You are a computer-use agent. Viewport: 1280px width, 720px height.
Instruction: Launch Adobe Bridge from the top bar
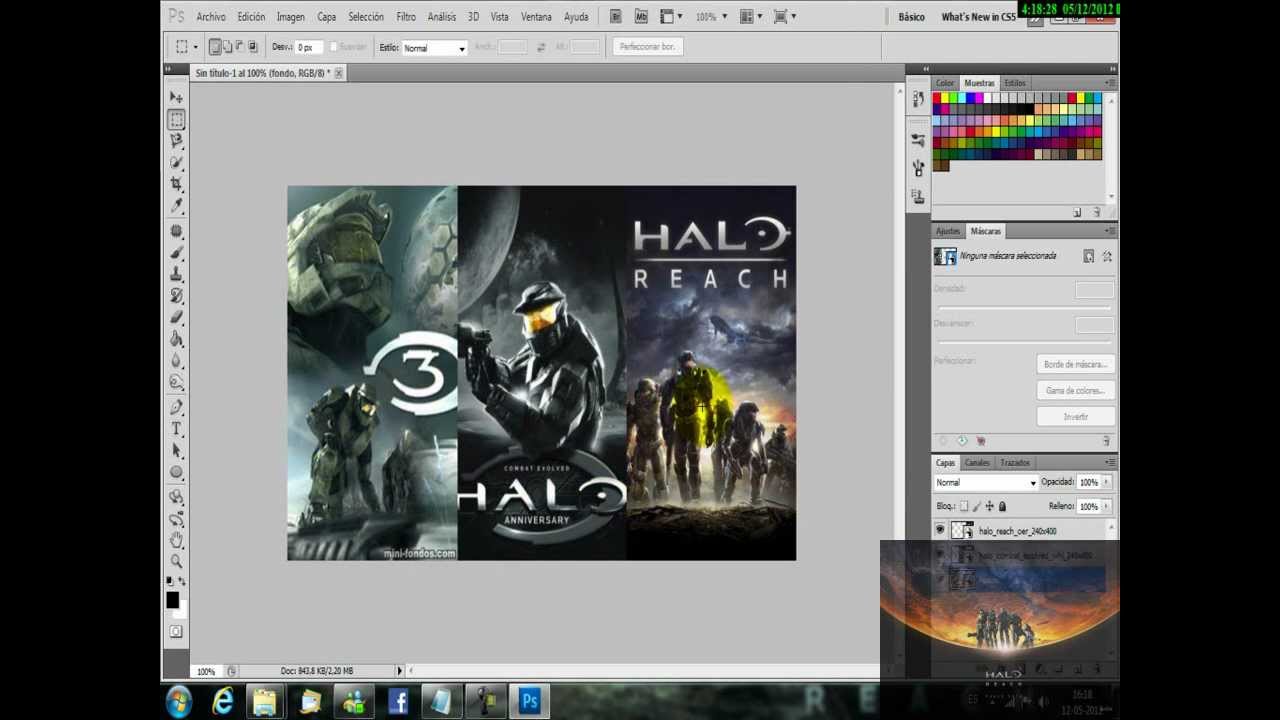[615, 17]
